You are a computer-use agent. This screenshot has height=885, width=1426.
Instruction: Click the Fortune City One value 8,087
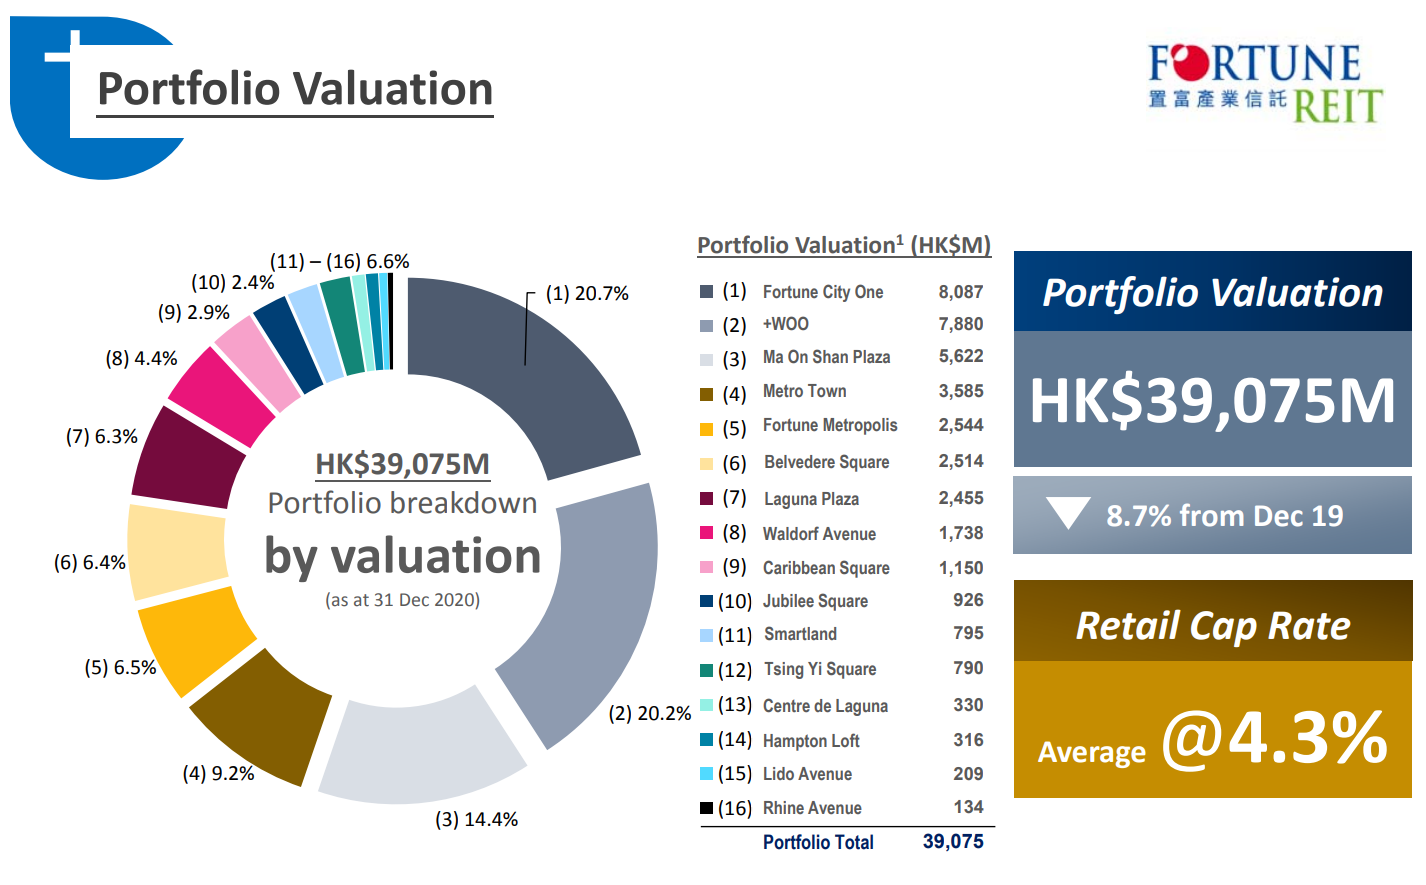(961, 292)
